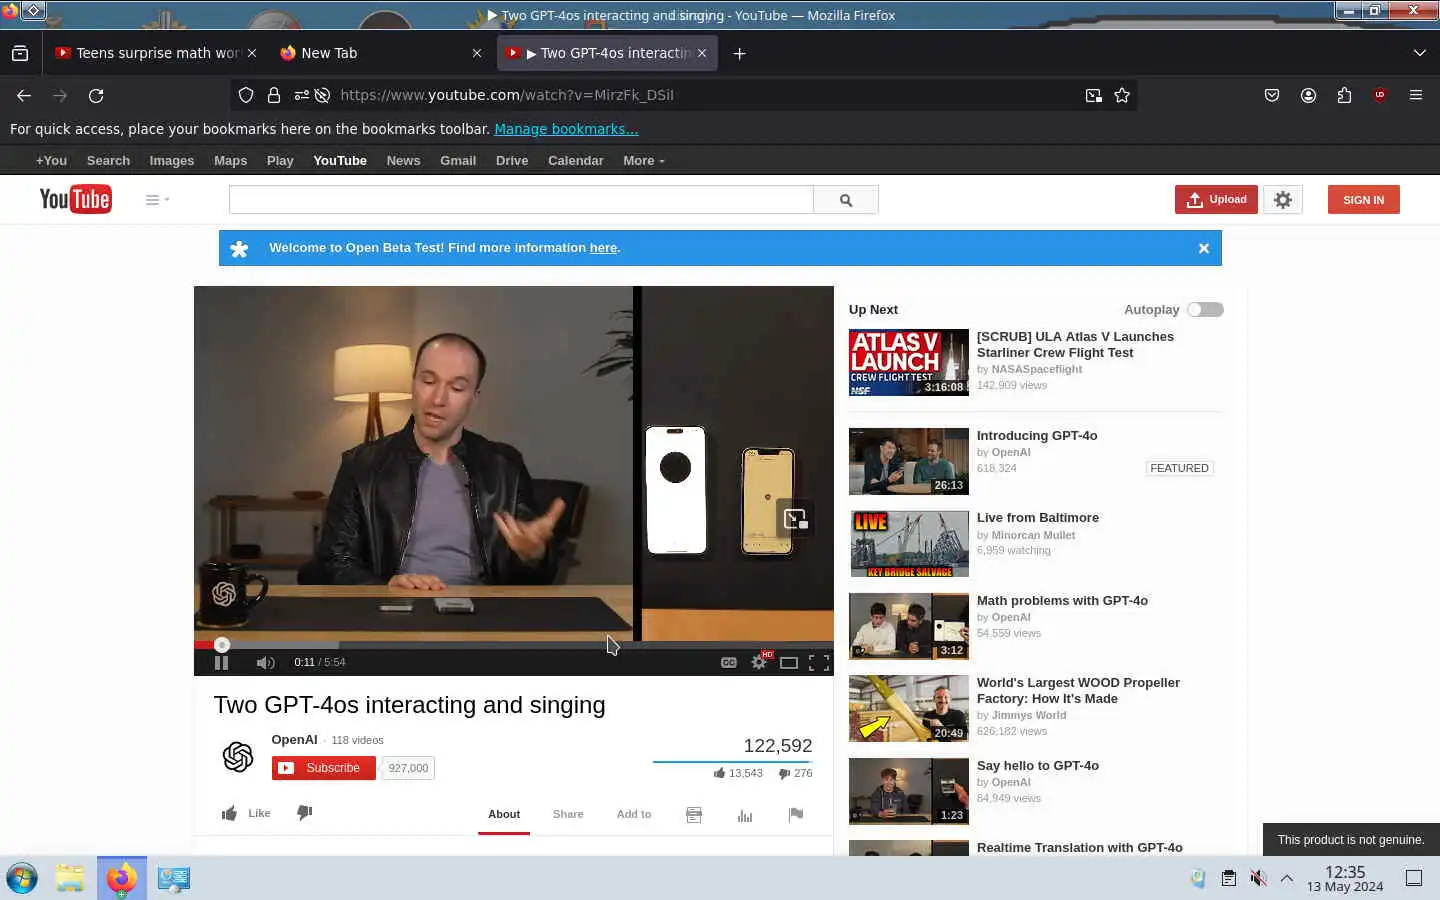Open the video statistics icon

pos(745,815)
